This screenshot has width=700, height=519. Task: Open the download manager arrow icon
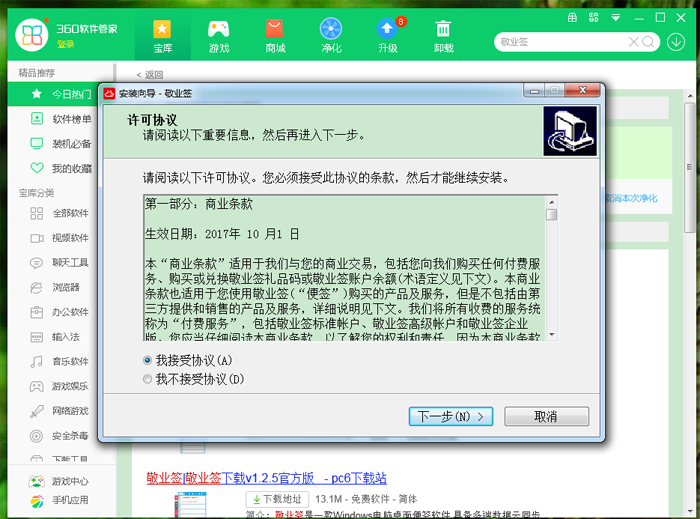click(676, 42)
